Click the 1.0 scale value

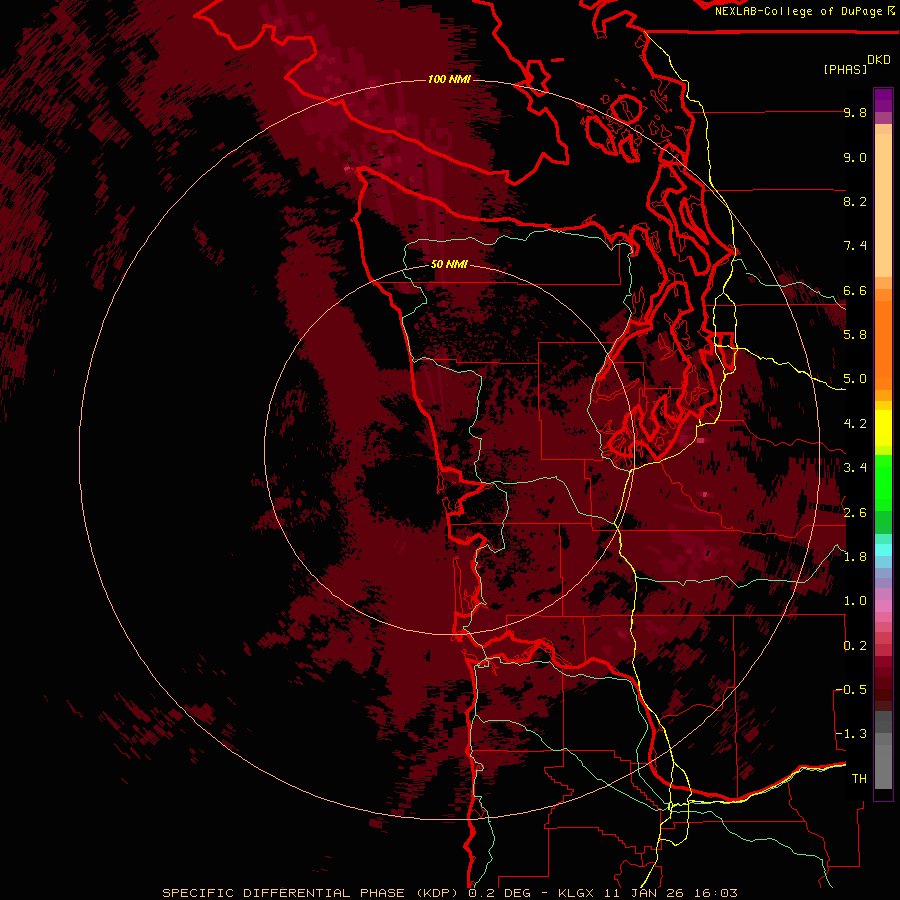855,601
